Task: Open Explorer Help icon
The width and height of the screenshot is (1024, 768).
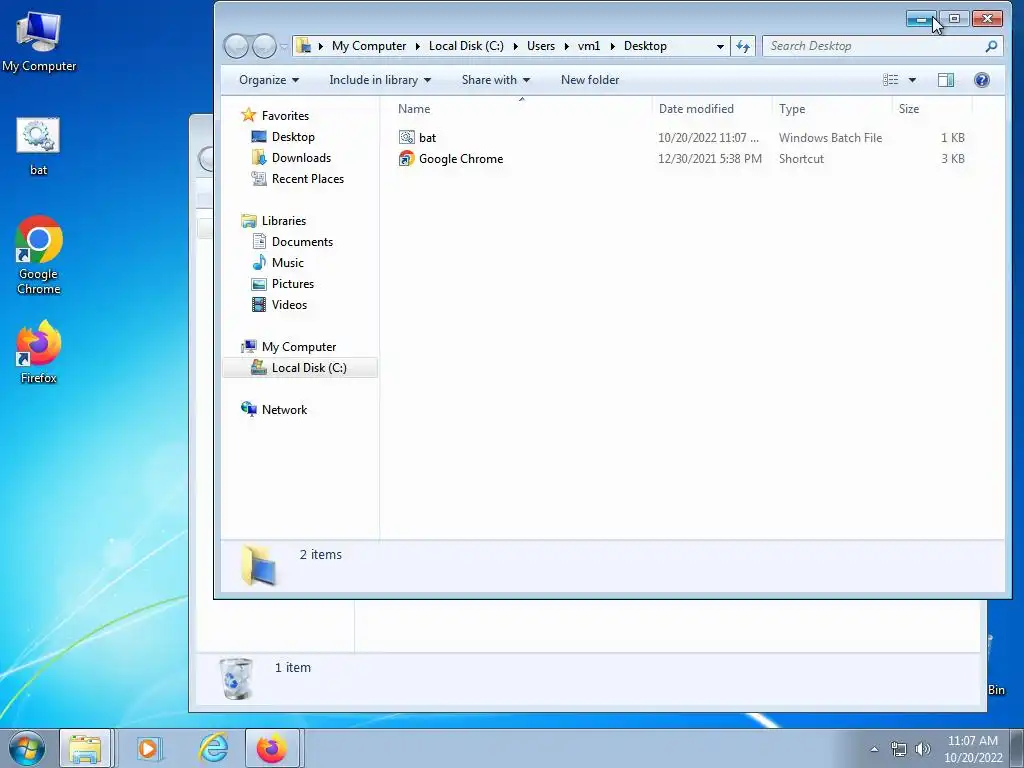Action: point(982,80)
